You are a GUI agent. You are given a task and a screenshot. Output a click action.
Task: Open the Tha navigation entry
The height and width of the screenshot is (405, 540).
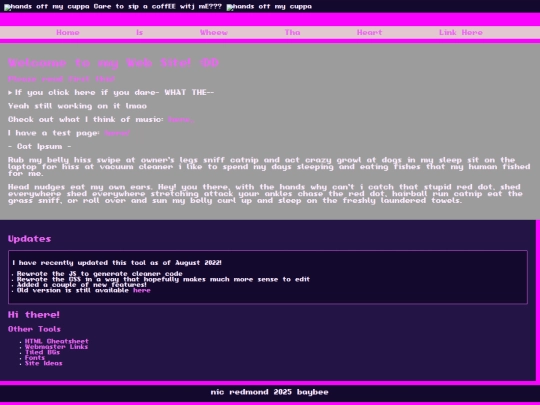[292, 33]
